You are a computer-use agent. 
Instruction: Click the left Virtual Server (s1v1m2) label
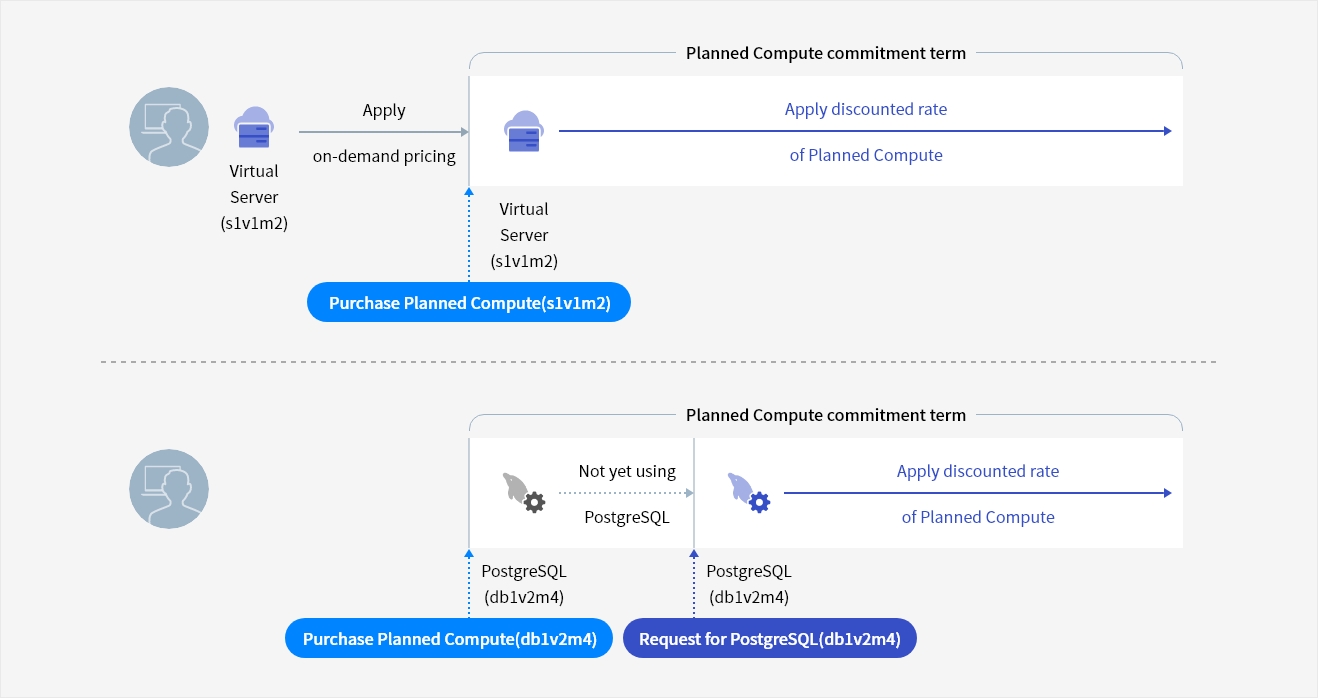(254, 197)
